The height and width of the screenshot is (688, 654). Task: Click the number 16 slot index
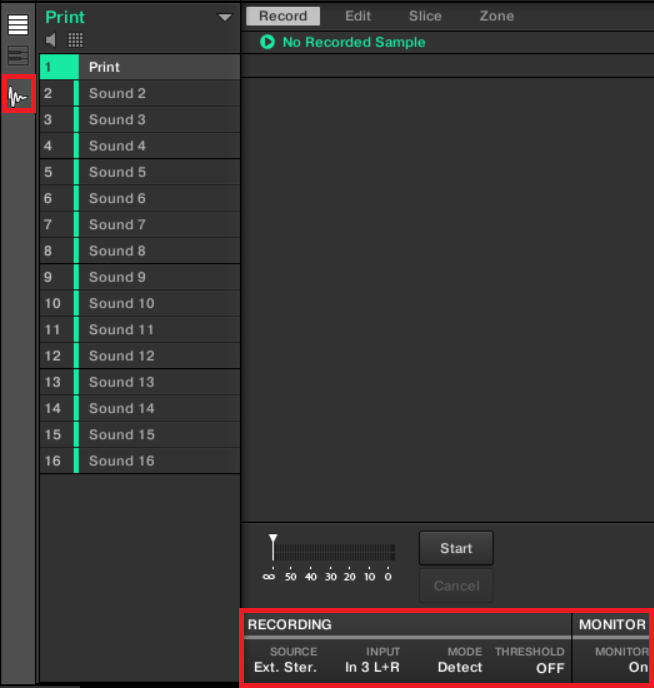click(x=53, y=461)
